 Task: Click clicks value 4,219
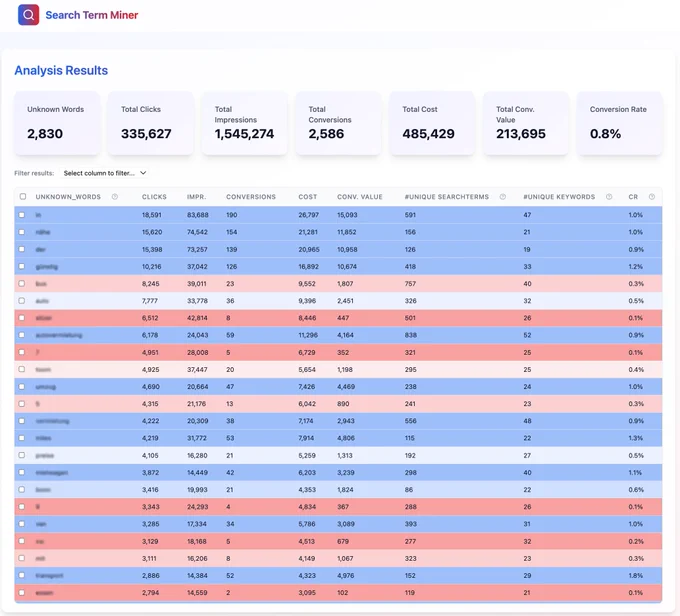150,438
